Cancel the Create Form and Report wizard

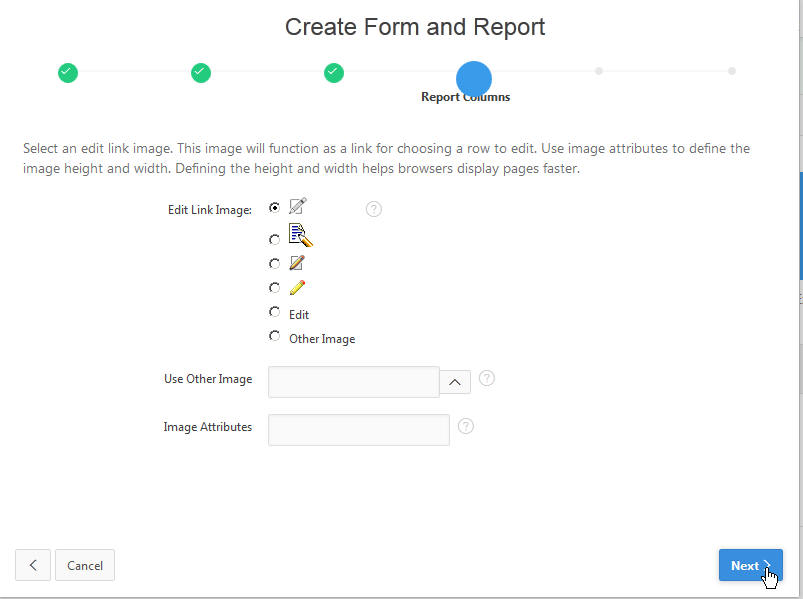(85, 565)
